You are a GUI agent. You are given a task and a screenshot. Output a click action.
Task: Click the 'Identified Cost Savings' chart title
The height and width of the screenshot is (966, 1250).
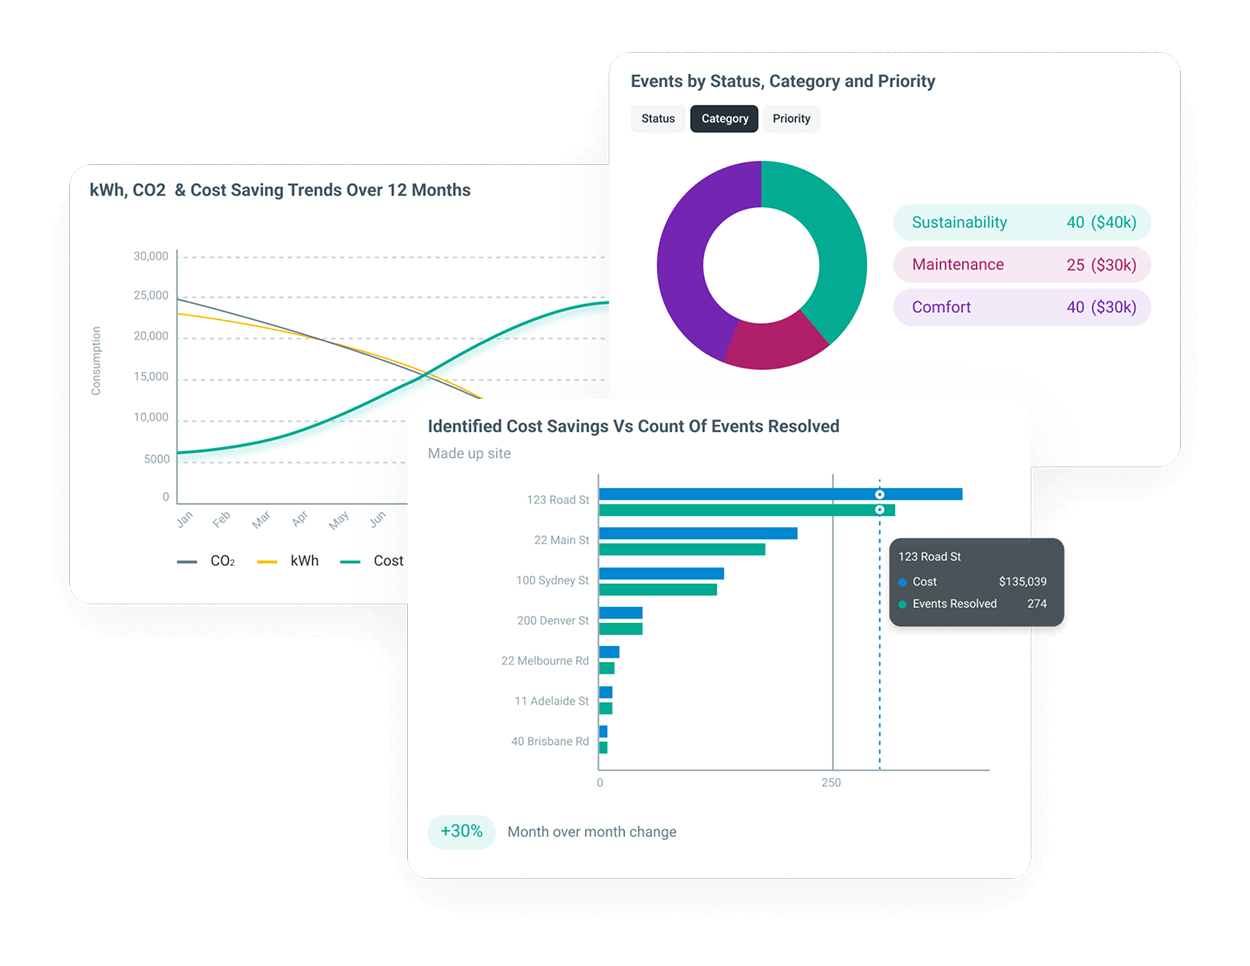634,427
